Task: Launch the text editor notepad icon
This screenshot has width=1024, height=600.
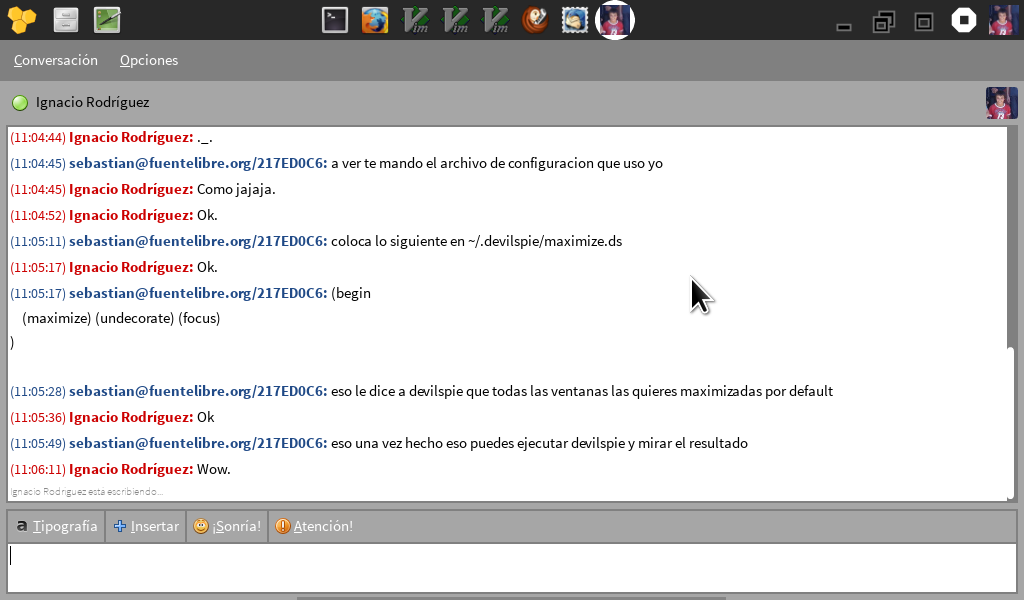Action: coord(107,20)
